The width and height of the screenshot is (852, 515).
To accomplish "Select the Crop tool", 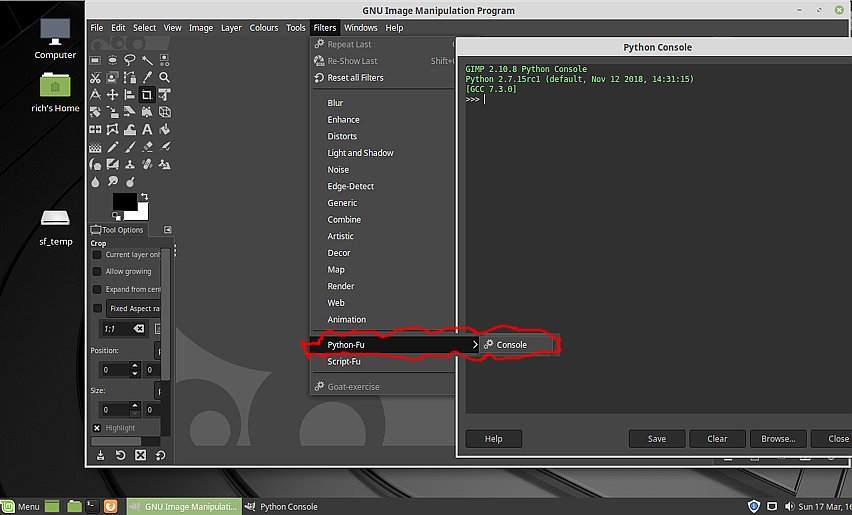I will point(147,95).
